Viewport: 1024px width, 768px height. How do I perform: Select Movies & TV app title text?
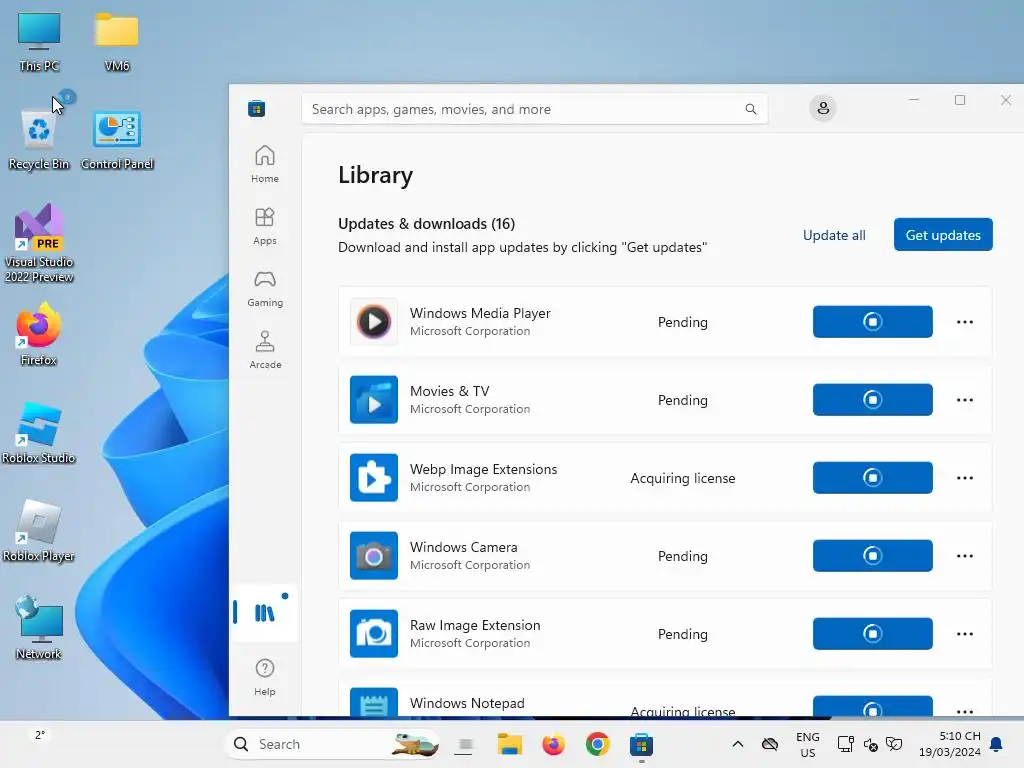pos(449,391)
